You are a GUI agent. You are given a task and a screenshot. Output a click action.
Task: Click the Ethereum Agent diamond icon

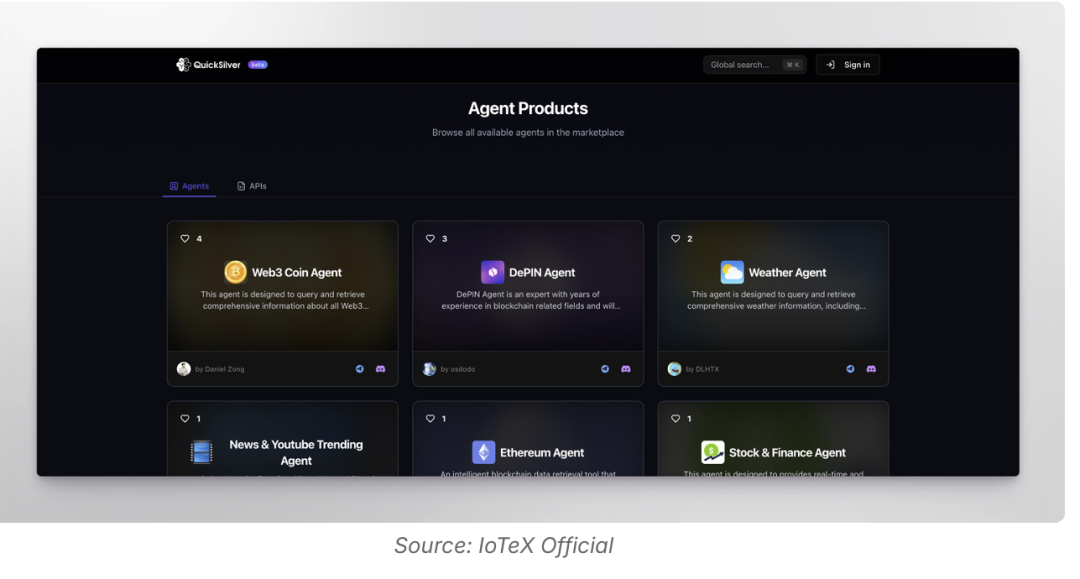[483, 453]
